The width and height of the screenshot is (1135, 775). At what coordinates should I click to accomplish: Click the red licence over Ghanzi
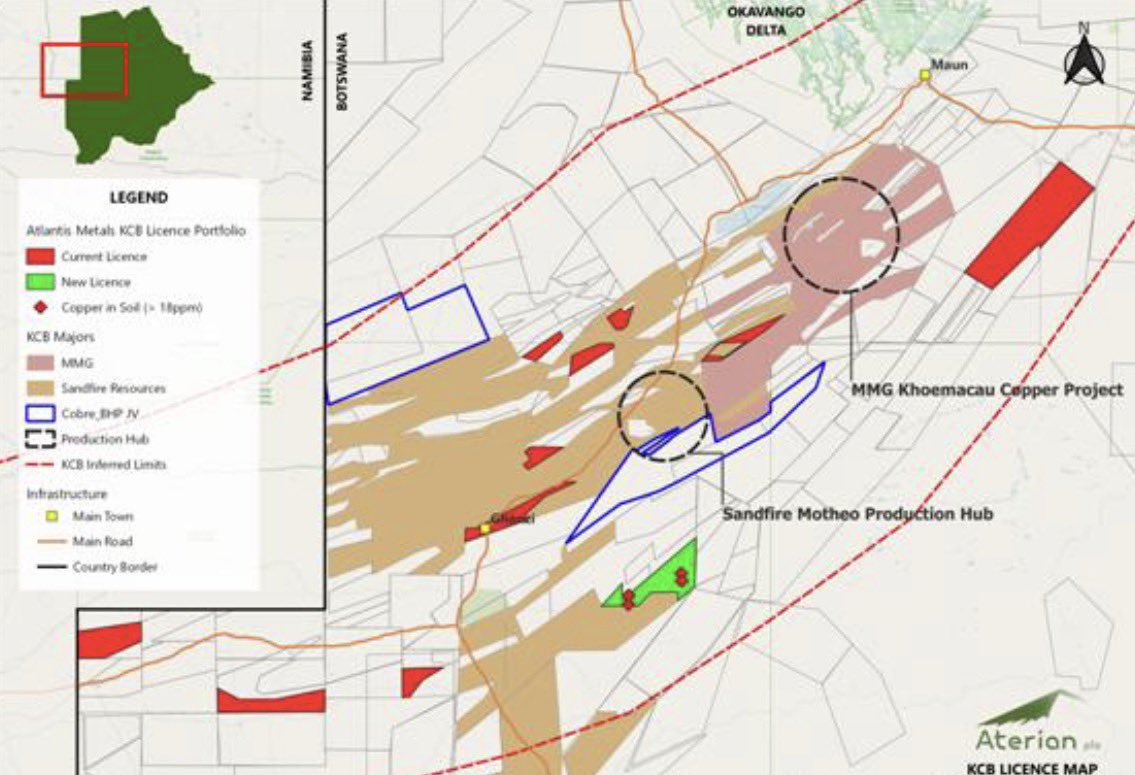click(x=519, y=511)
